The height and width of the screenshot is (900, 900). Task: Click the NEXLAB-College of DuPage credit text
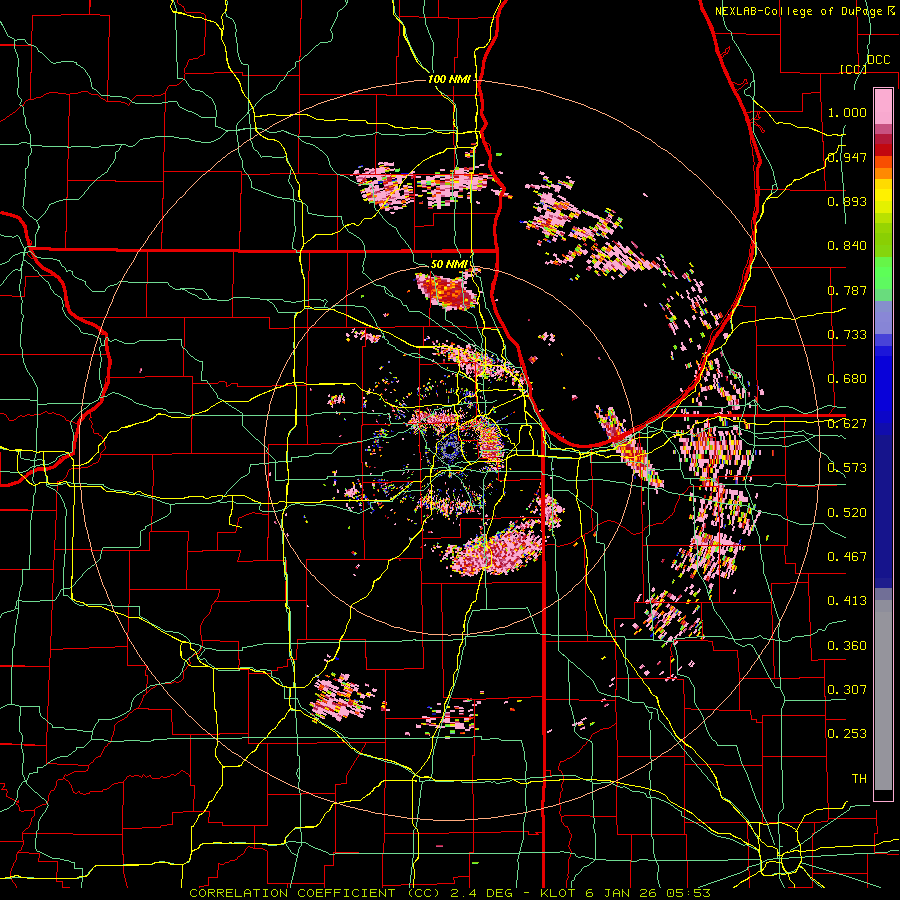801,11
